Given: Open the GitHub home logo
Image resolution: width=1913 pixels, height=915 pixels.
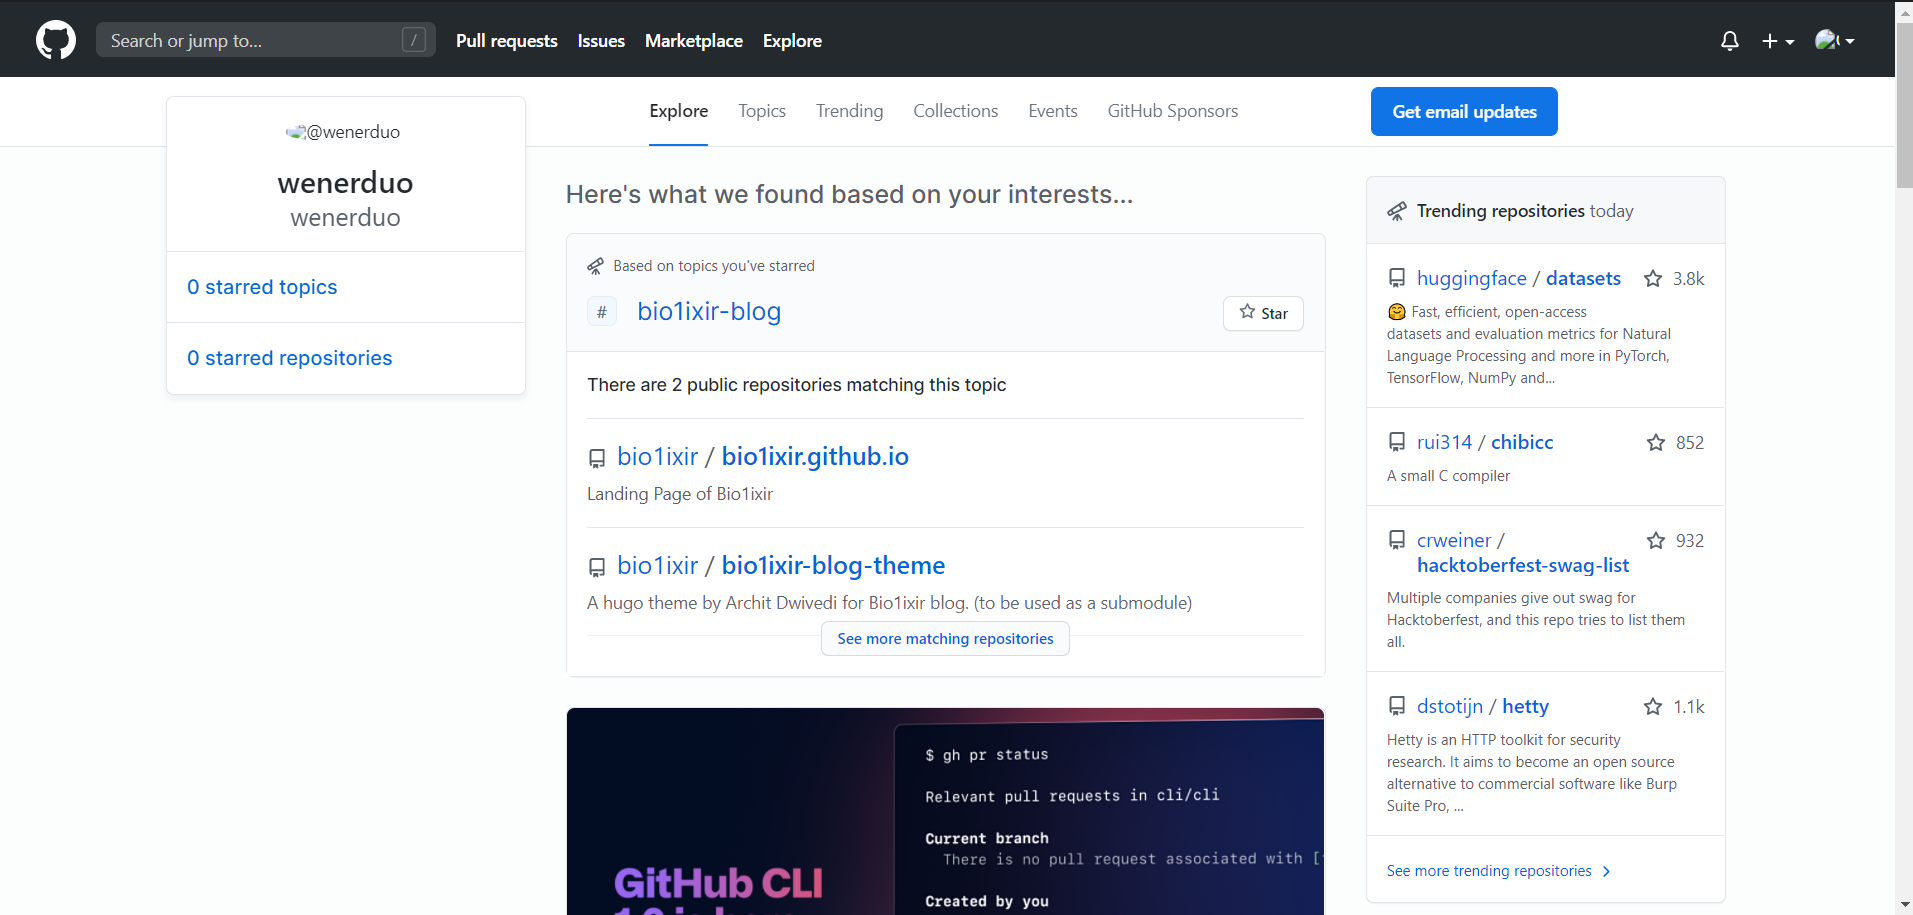Looking at the screenshot, I should click(56, 40).
